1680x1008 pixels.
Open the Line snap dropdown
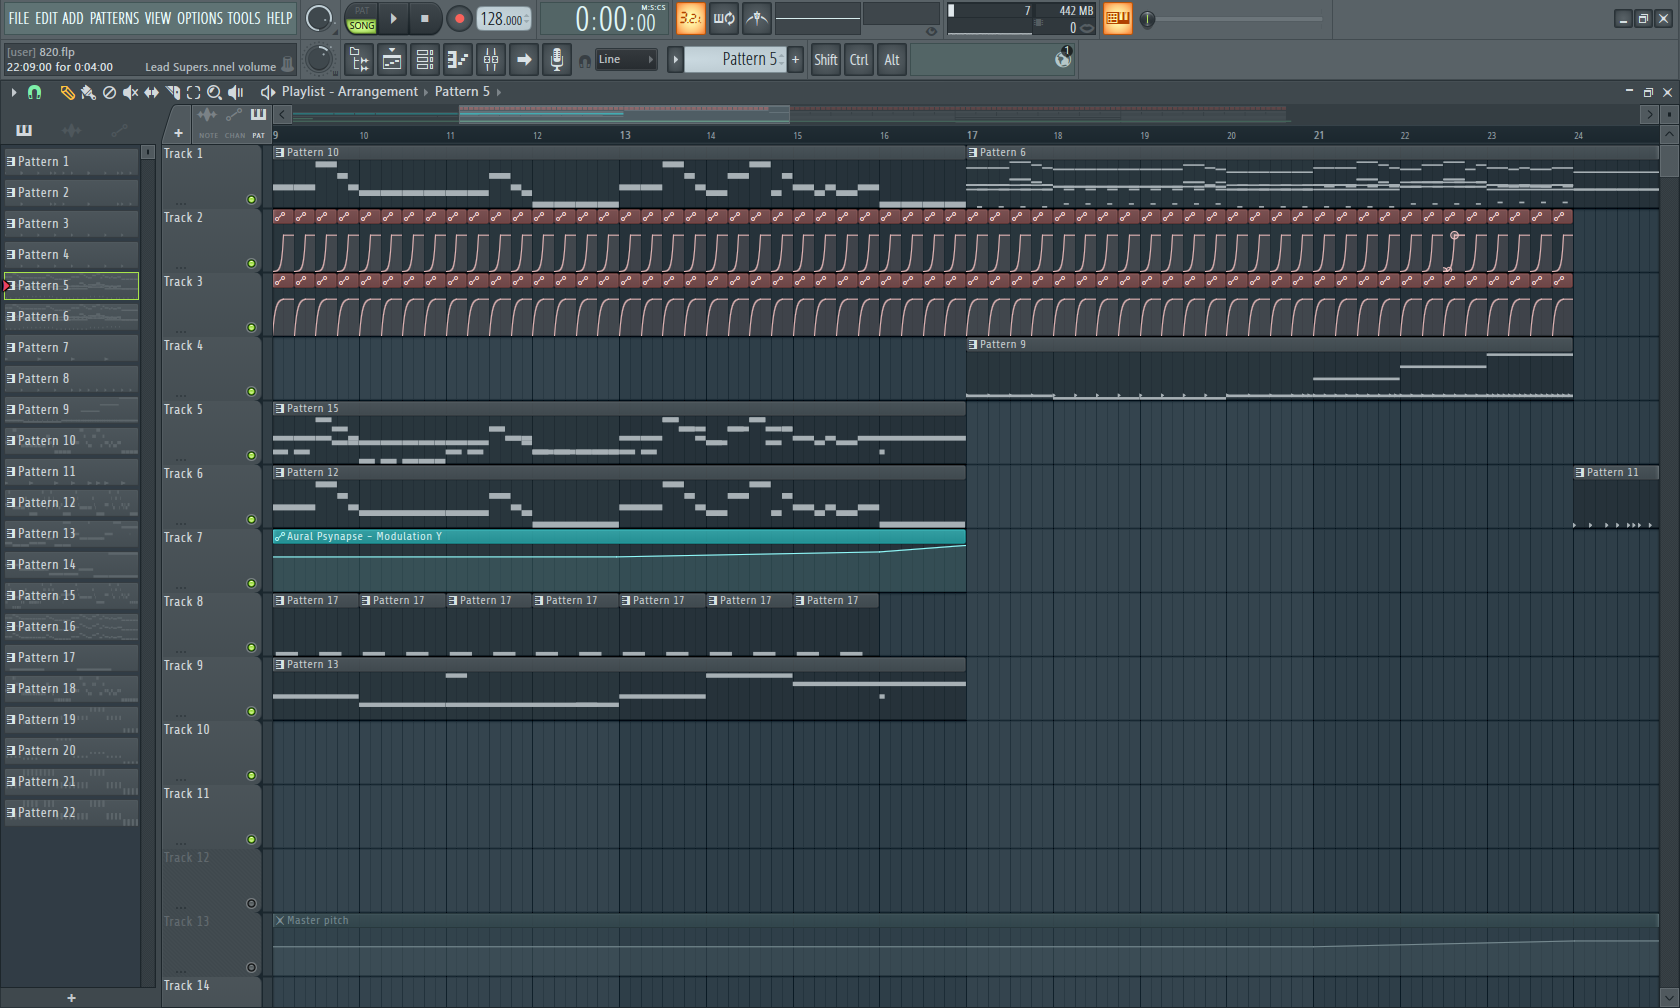[x=627, y=60]
